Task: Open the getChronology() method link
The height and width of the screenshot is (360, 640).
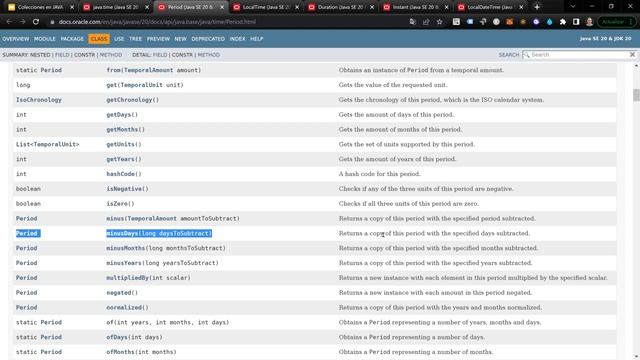Action: tap(132, 100)
